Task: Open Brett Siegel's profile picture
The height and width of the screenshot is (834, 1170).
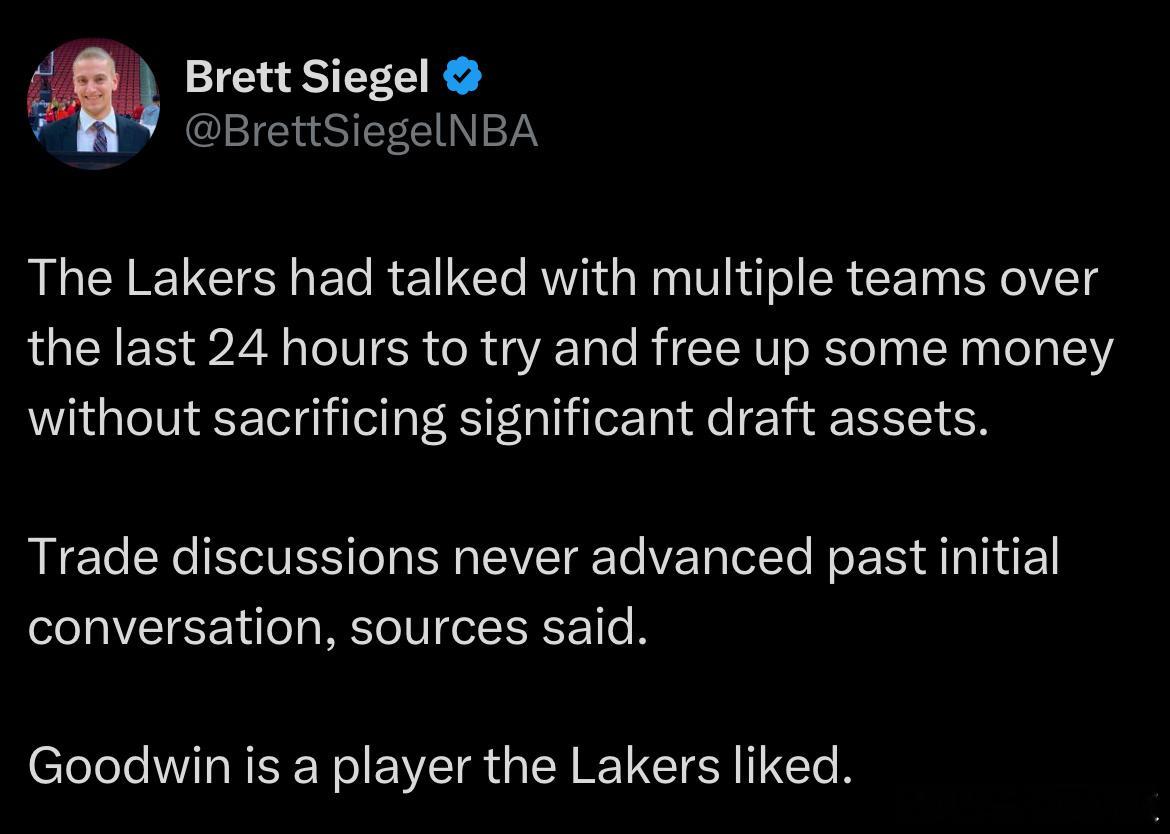Action: (x=93, y=104)
